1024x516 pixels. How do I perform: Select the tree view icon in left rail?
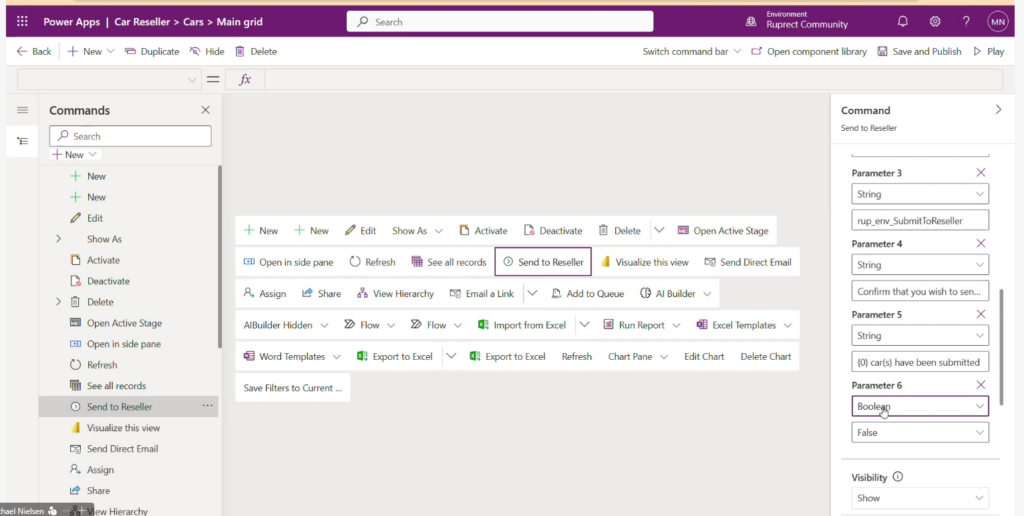pyautogui.click(x=22, y=141)
